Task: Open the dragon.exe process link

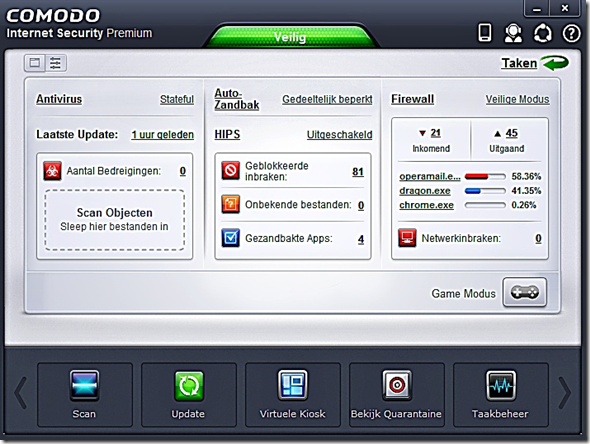Action: point(425,191)
